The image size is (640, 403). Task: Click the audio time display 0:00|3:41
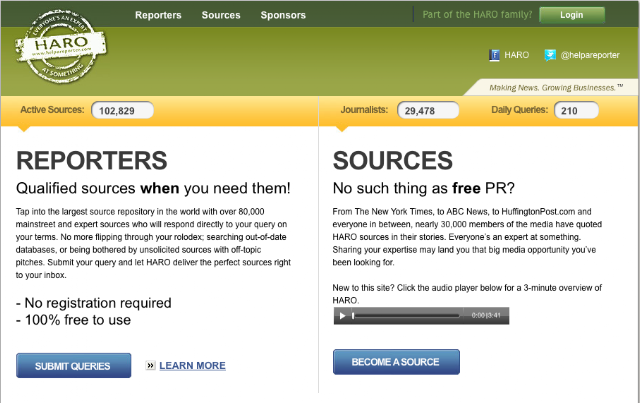486,315
